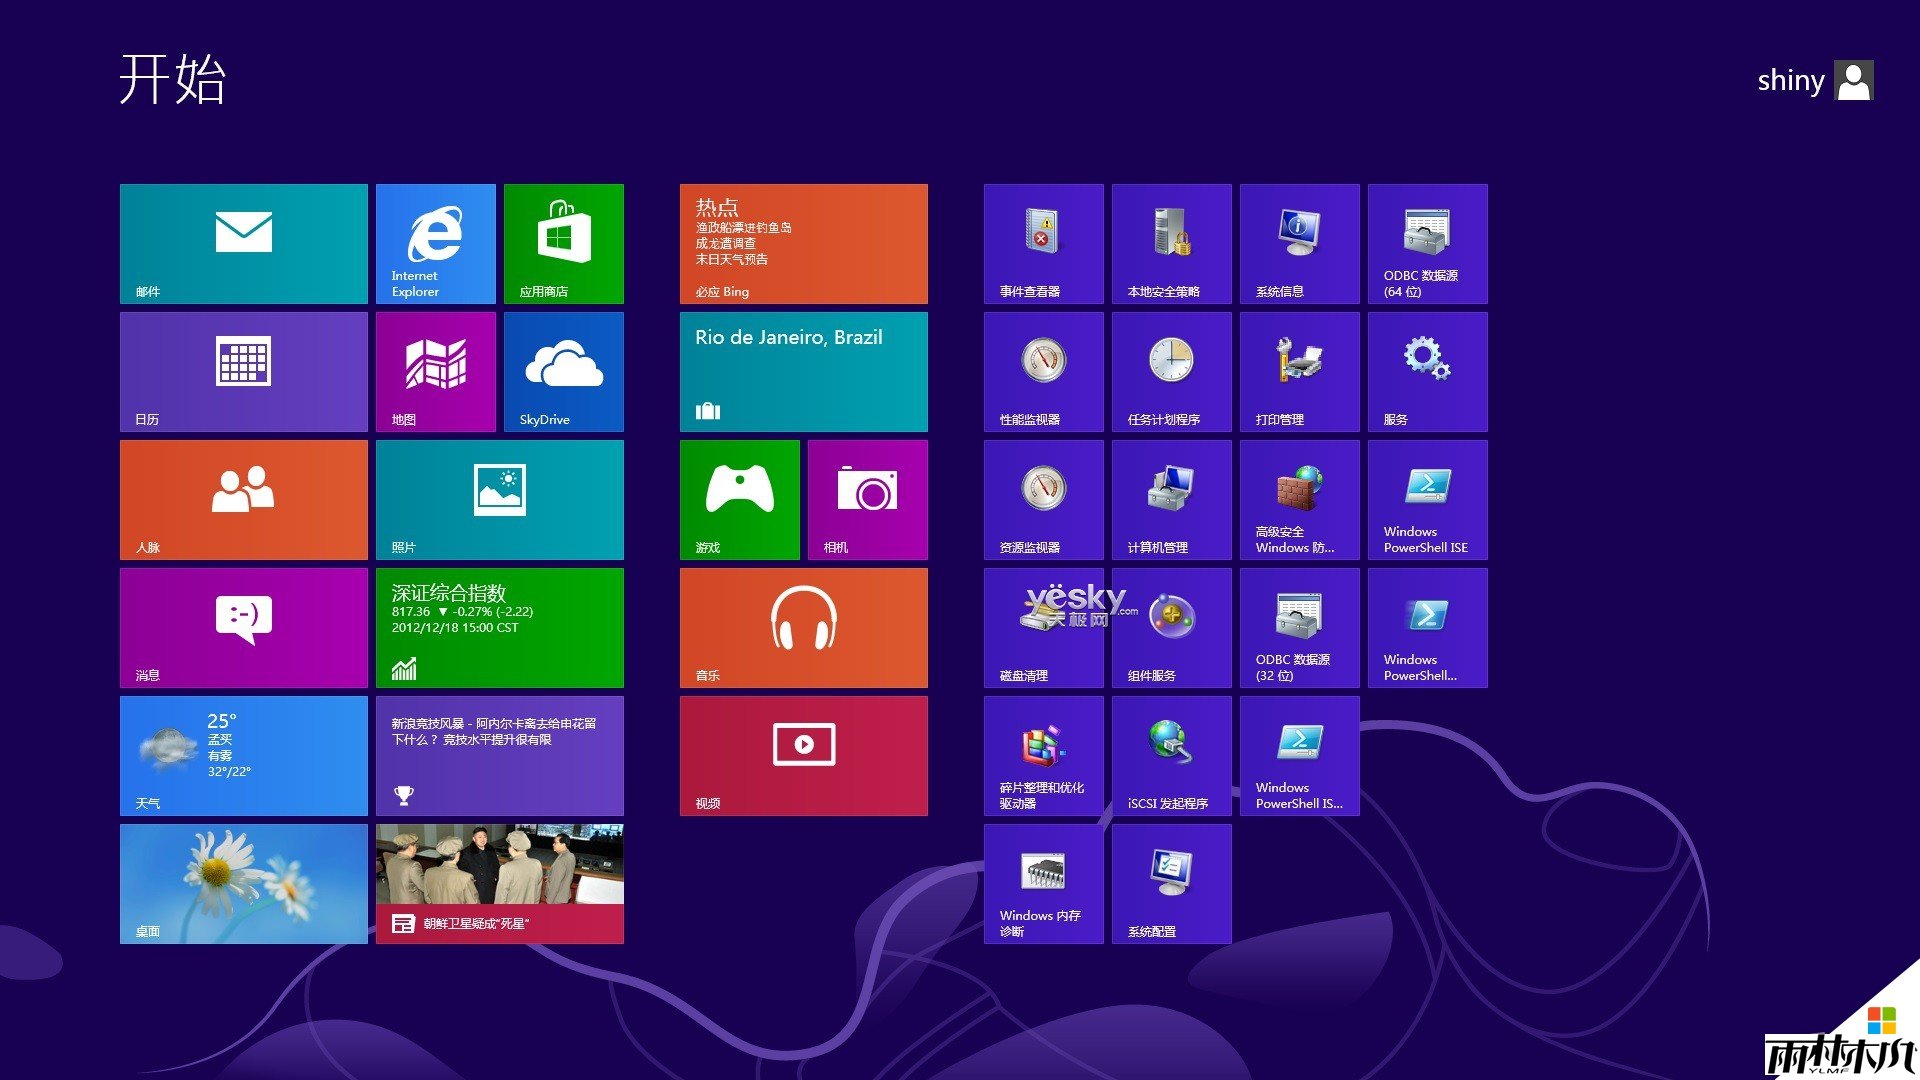Open the Weather (天气) tile
Viewport: 1920px width, 1080px height.
[243, 755]
